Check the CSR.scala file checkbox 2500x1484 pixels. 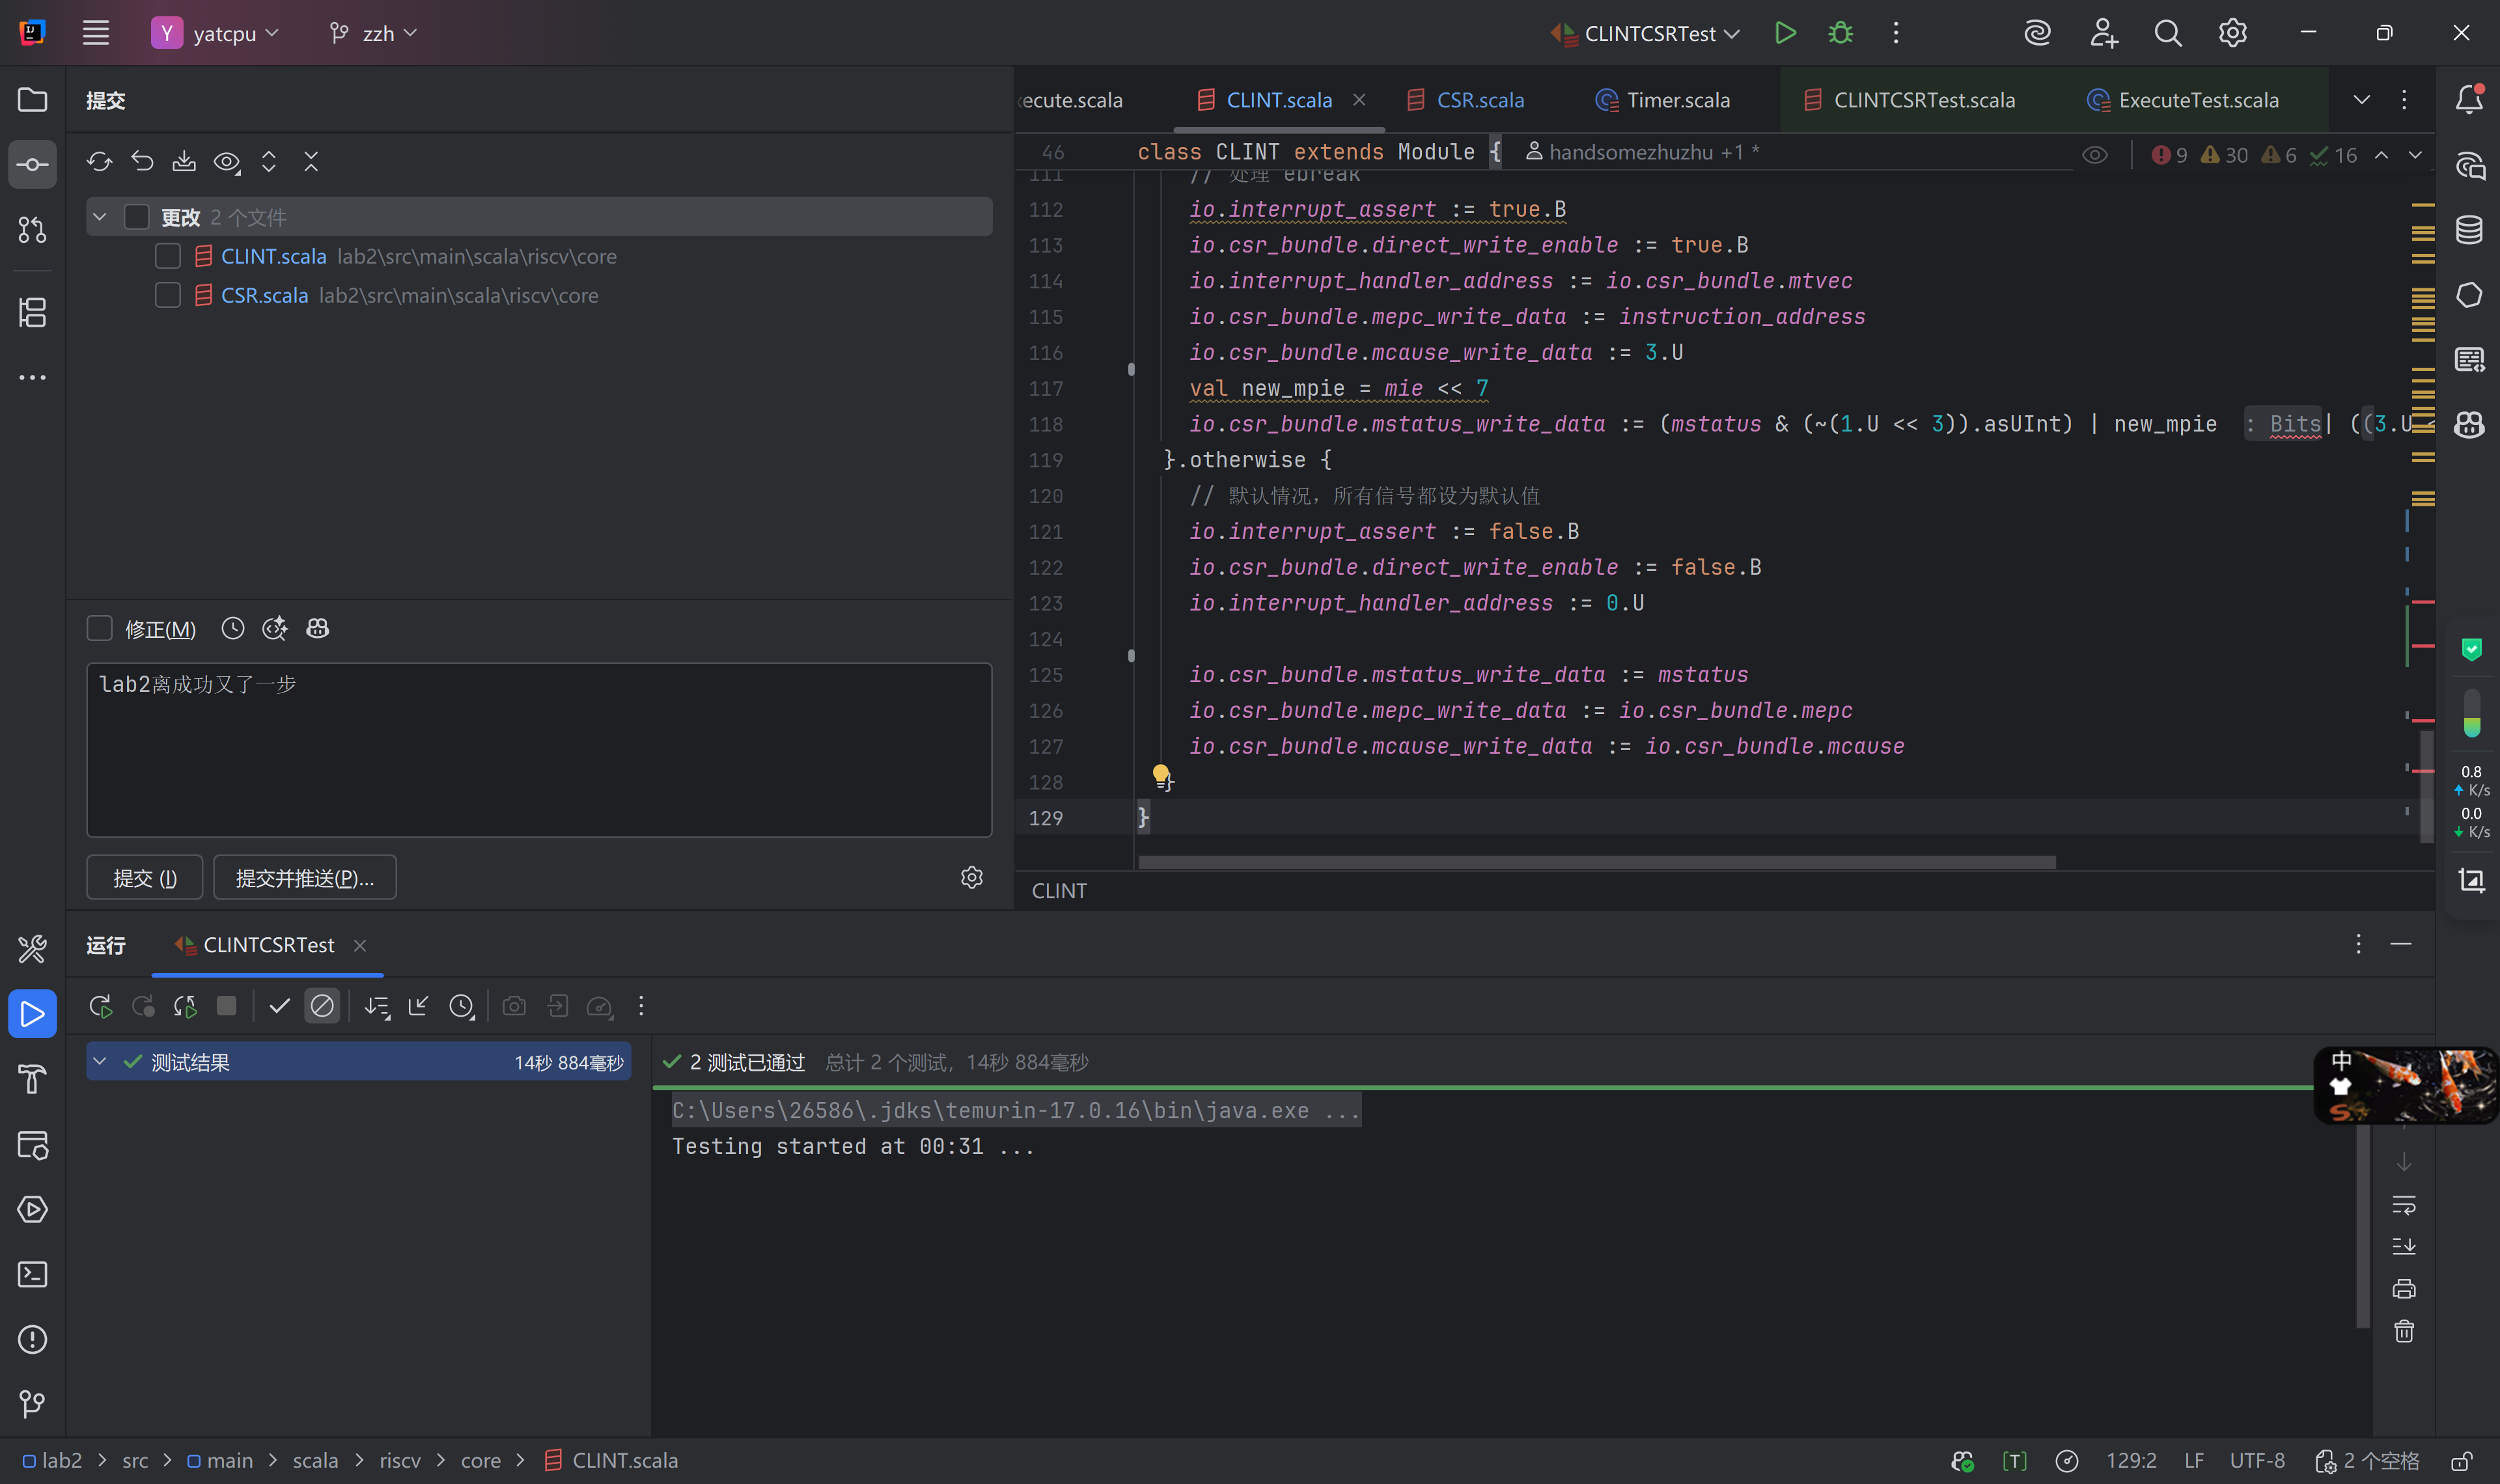(168, 295)
